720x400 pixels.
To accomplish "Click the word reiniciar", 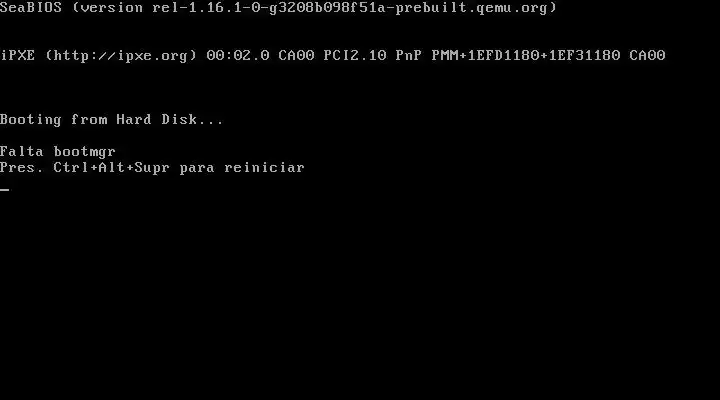I will [x=264, y=168].
